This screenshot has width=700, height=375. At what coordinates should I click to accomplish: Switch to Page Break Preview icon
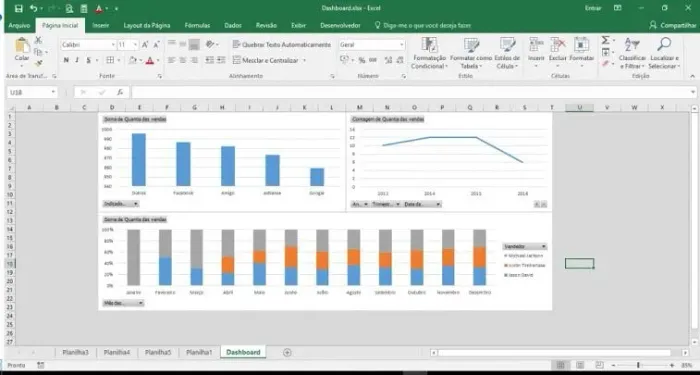pos(600,365)
